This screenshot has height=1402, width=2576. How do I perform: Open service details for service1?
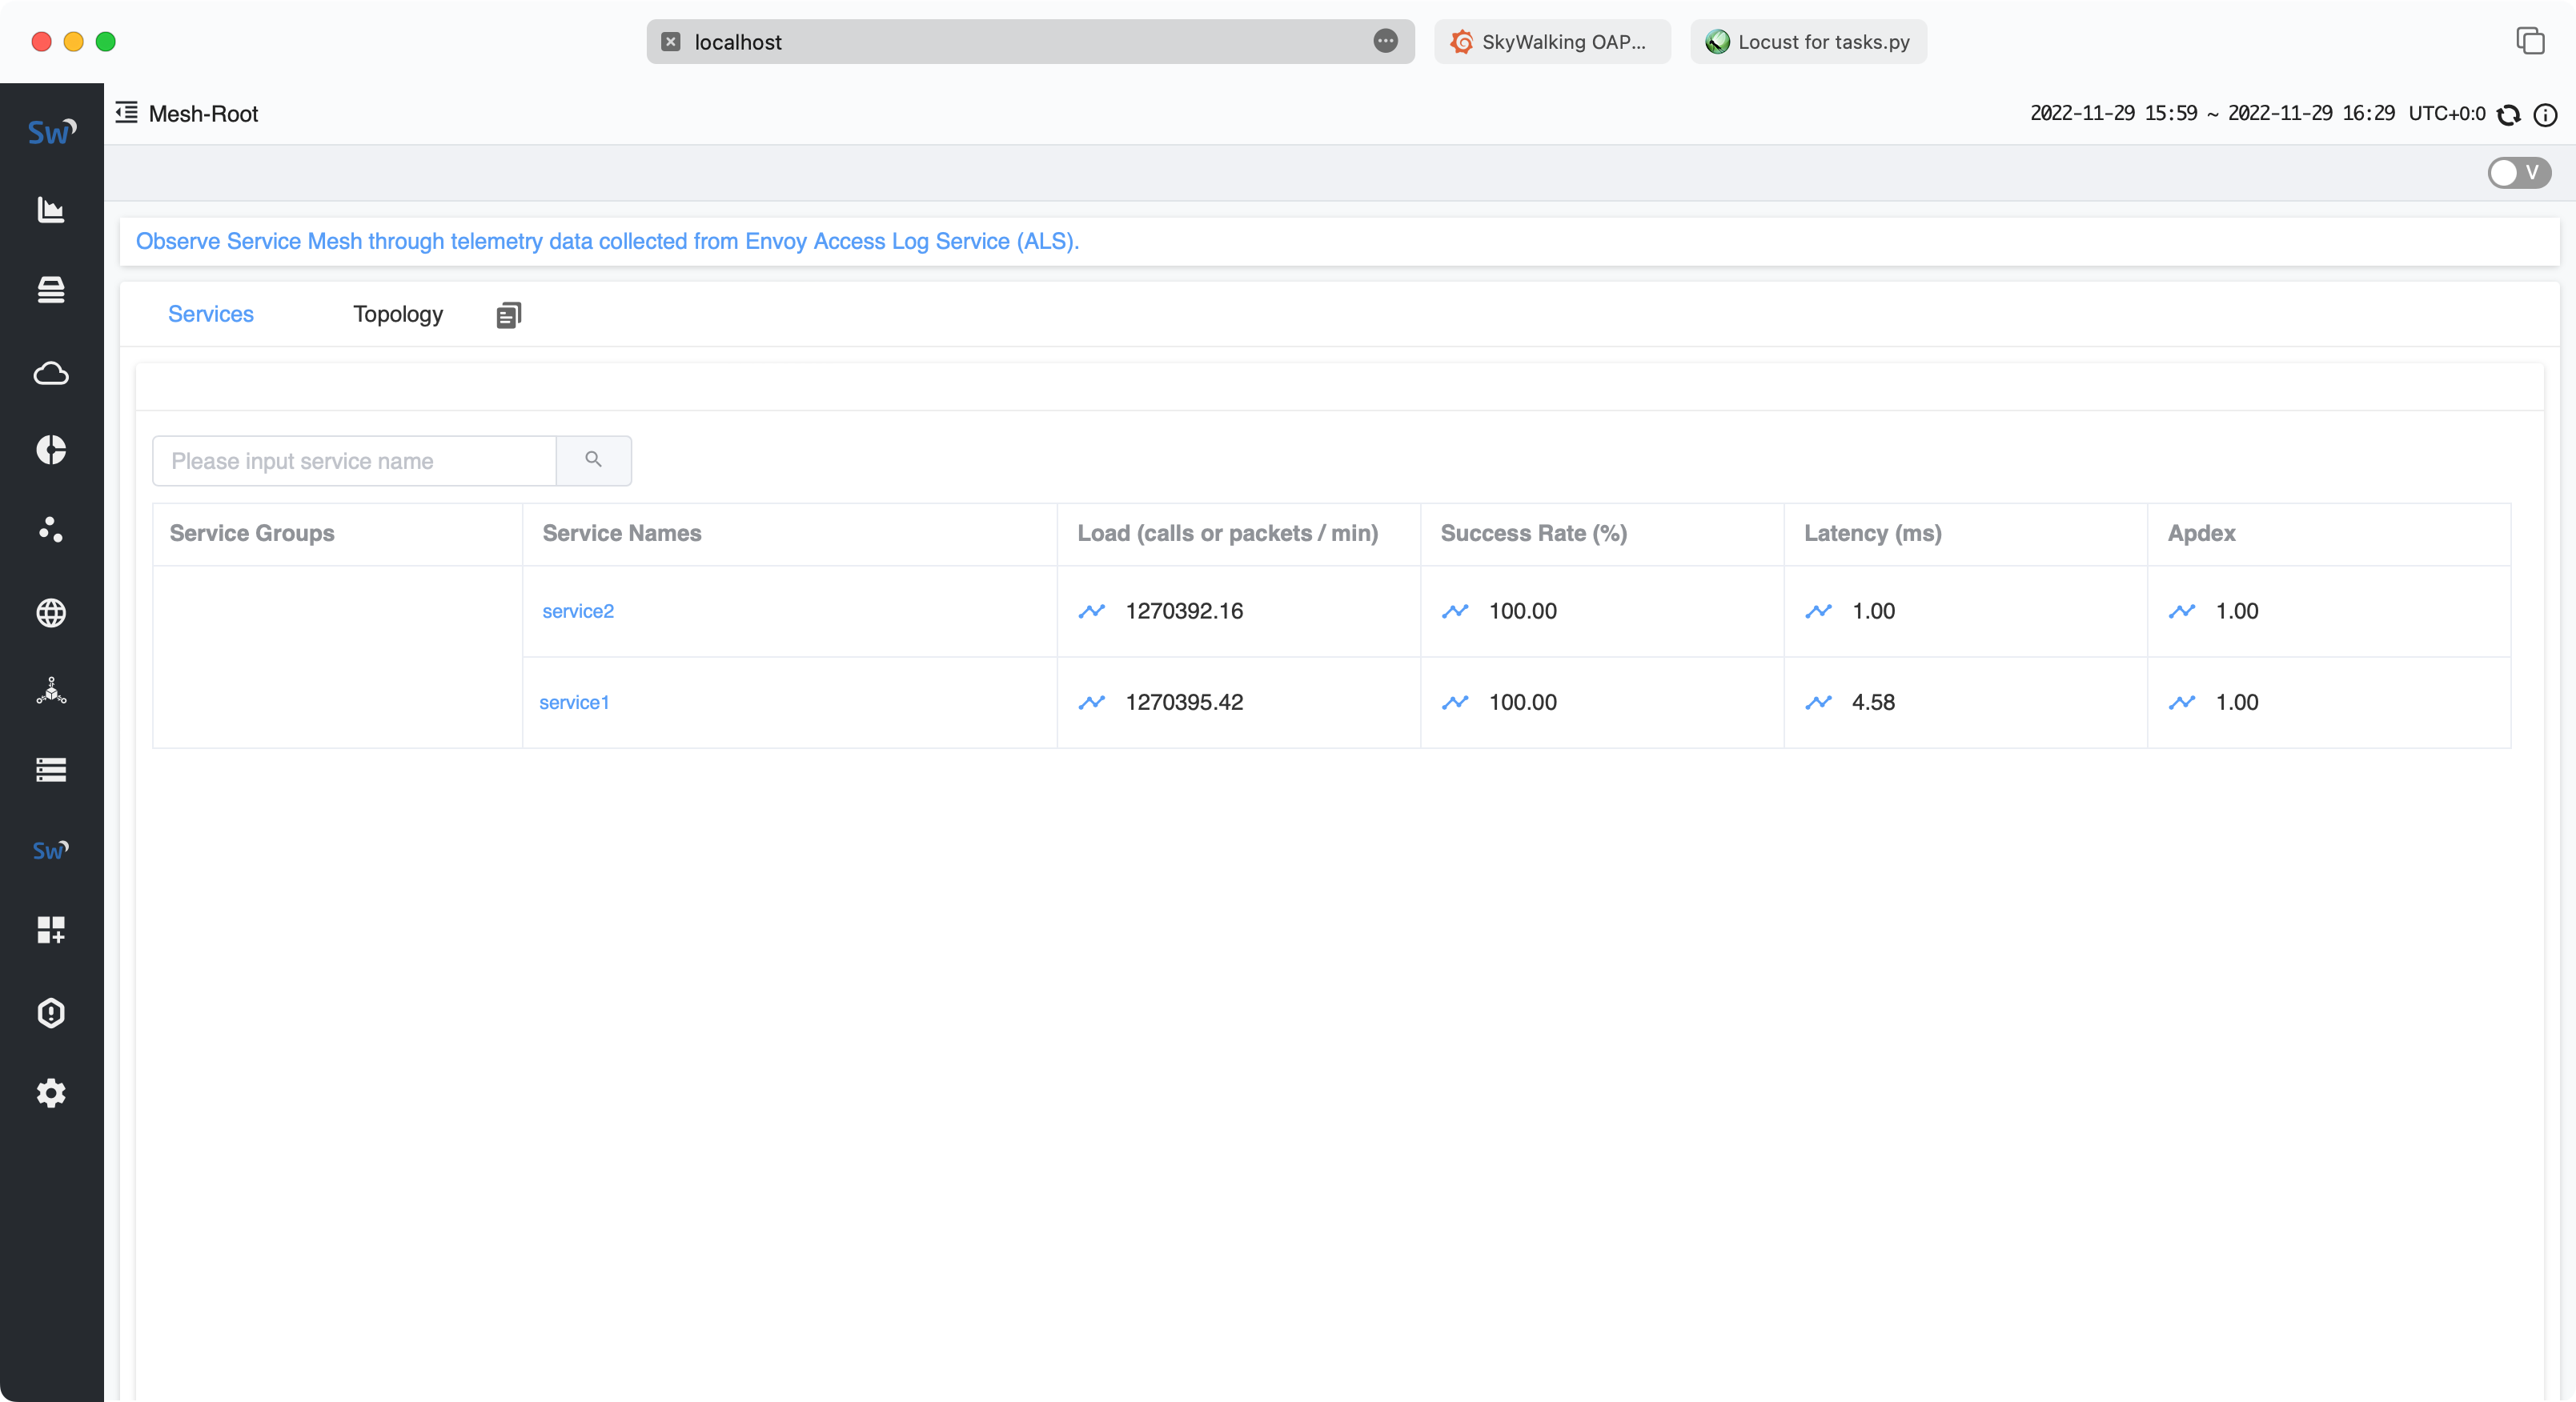pos(575,701)
